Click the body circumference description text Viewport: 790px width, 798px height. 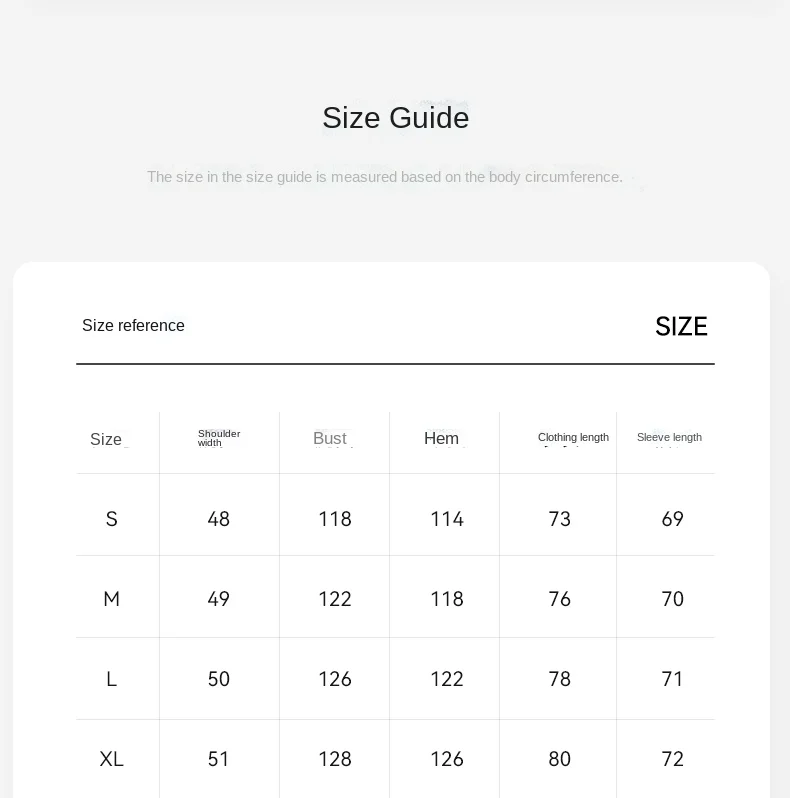click(385, 177)
